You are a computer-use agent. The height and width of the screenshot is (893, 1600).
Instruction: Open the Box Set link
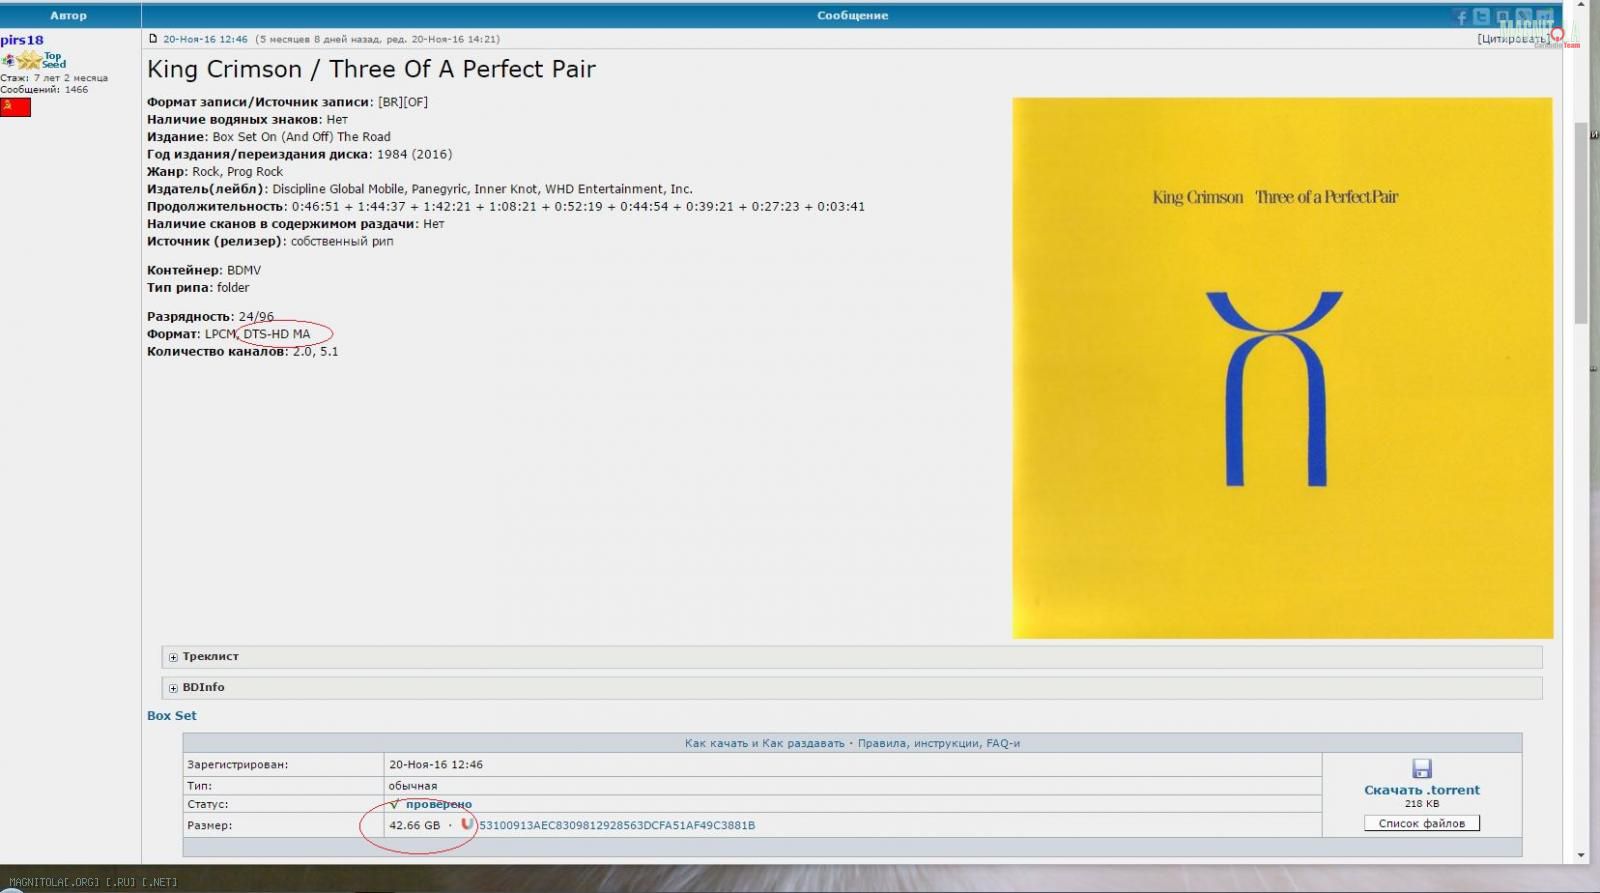172,716
